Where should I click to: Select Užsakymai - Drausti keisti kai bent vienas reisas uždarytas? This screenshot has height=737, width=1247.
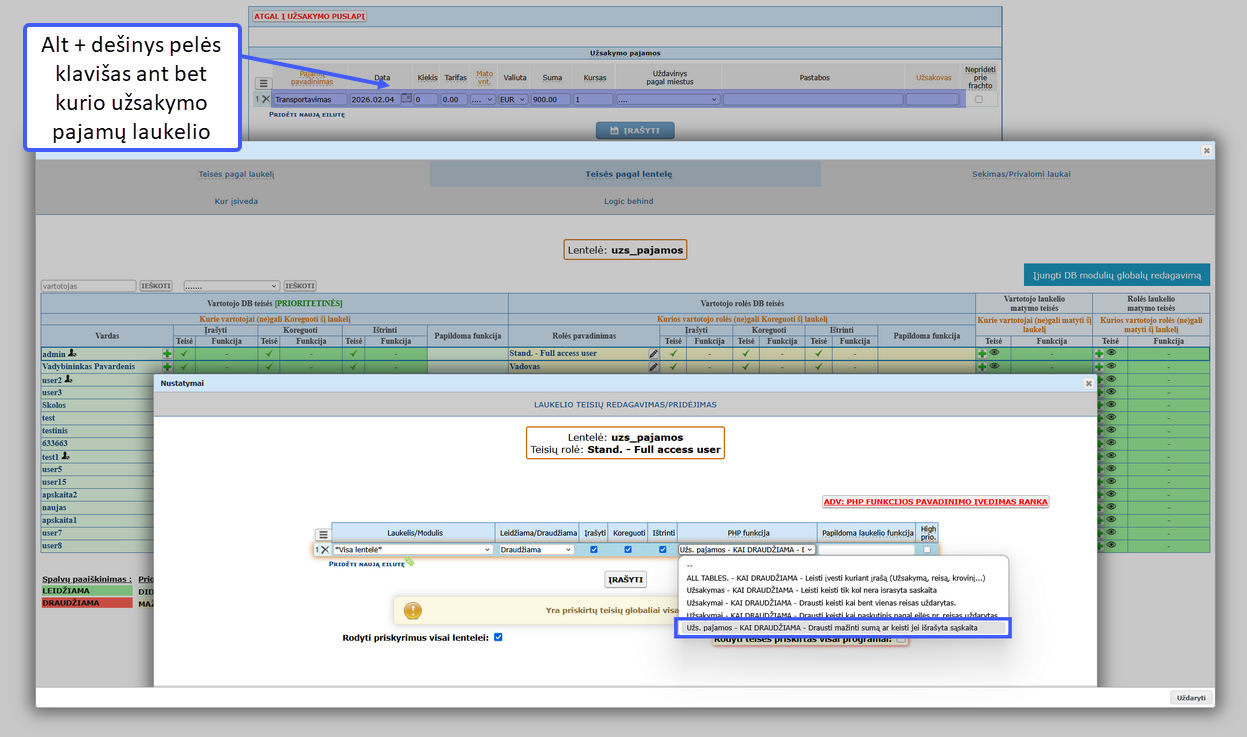coord(821,603)
